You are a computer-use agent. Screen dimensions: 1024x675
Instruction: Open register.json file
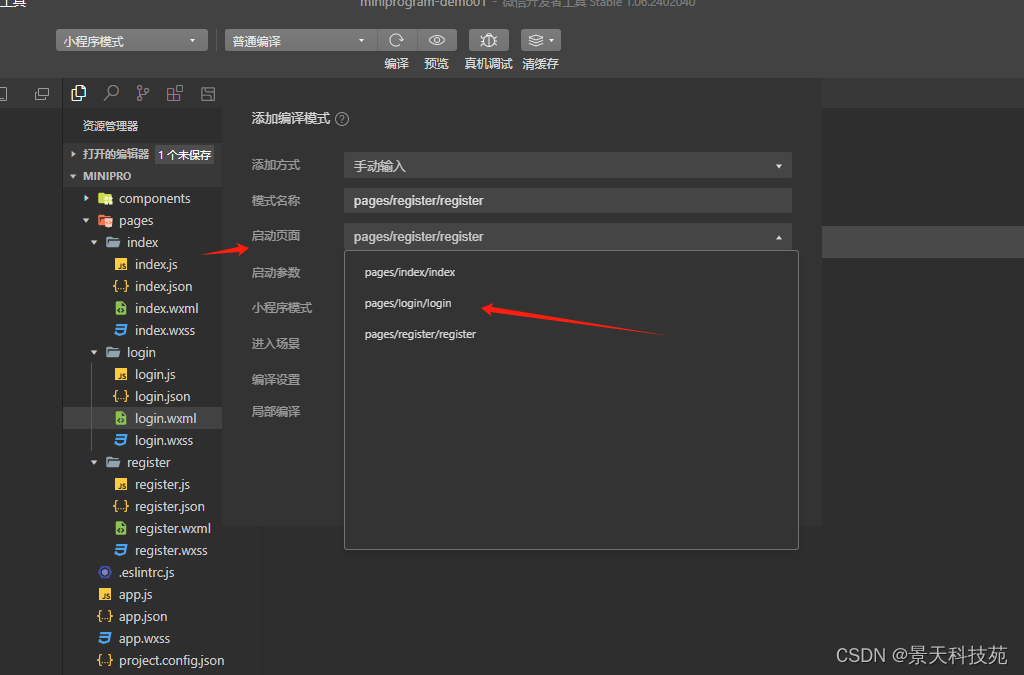click(x=170, y=507)
